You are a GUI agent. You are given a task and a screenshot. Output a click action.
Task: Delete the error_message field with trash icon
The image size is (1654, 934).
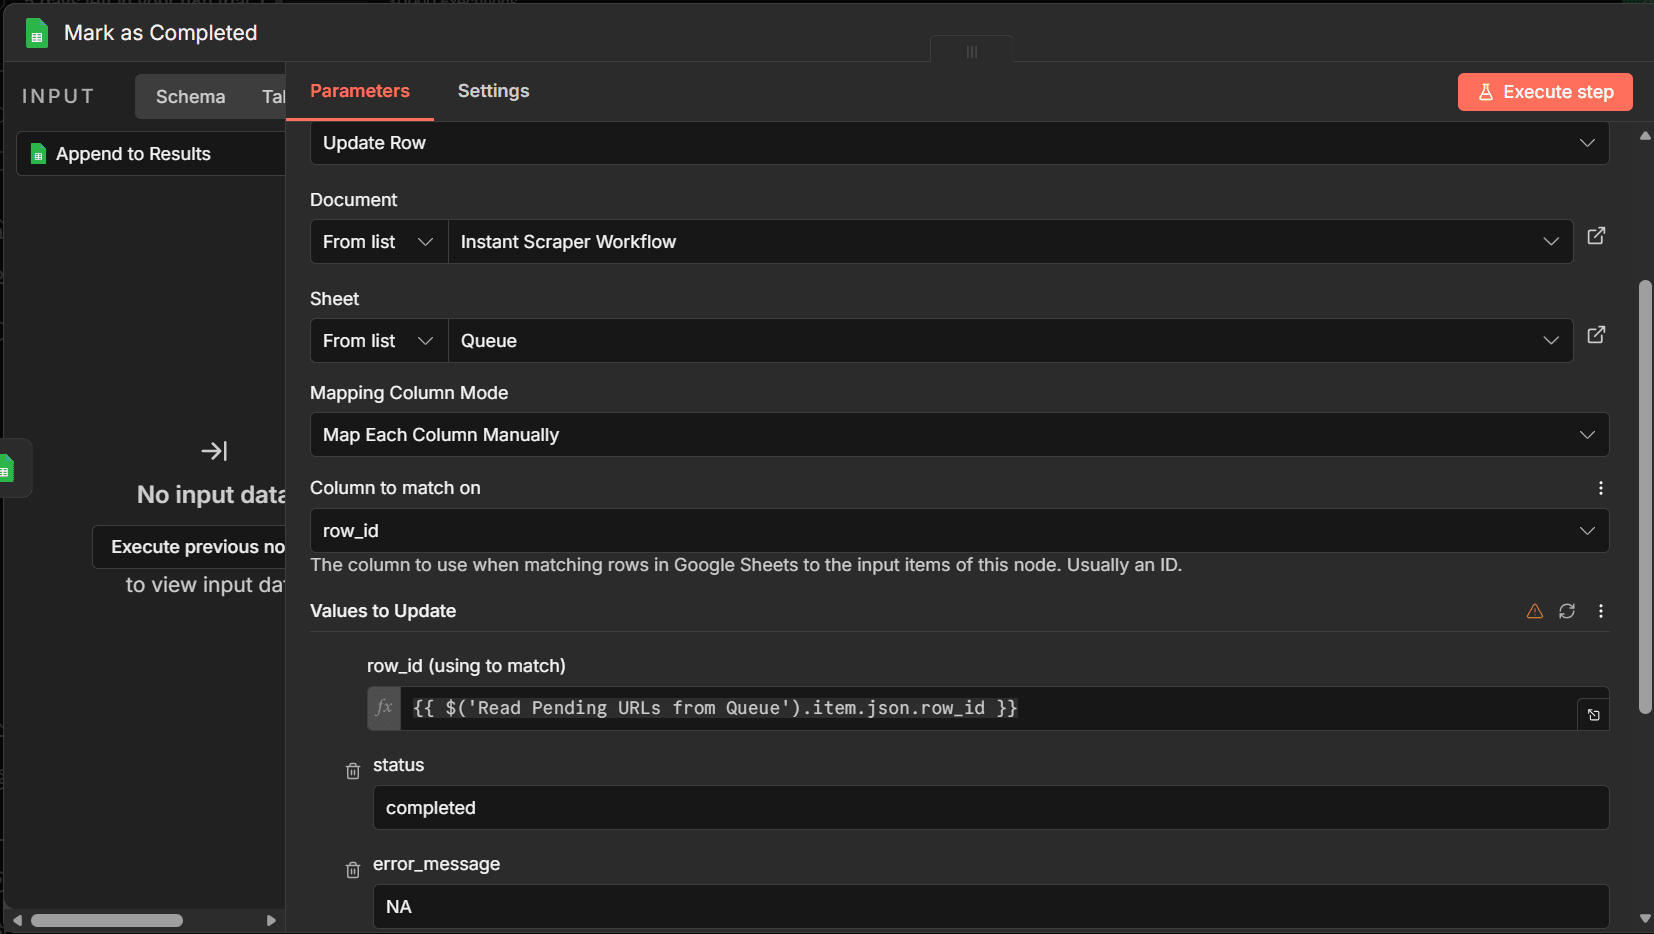pyautogui.click(x=353, y=870)
